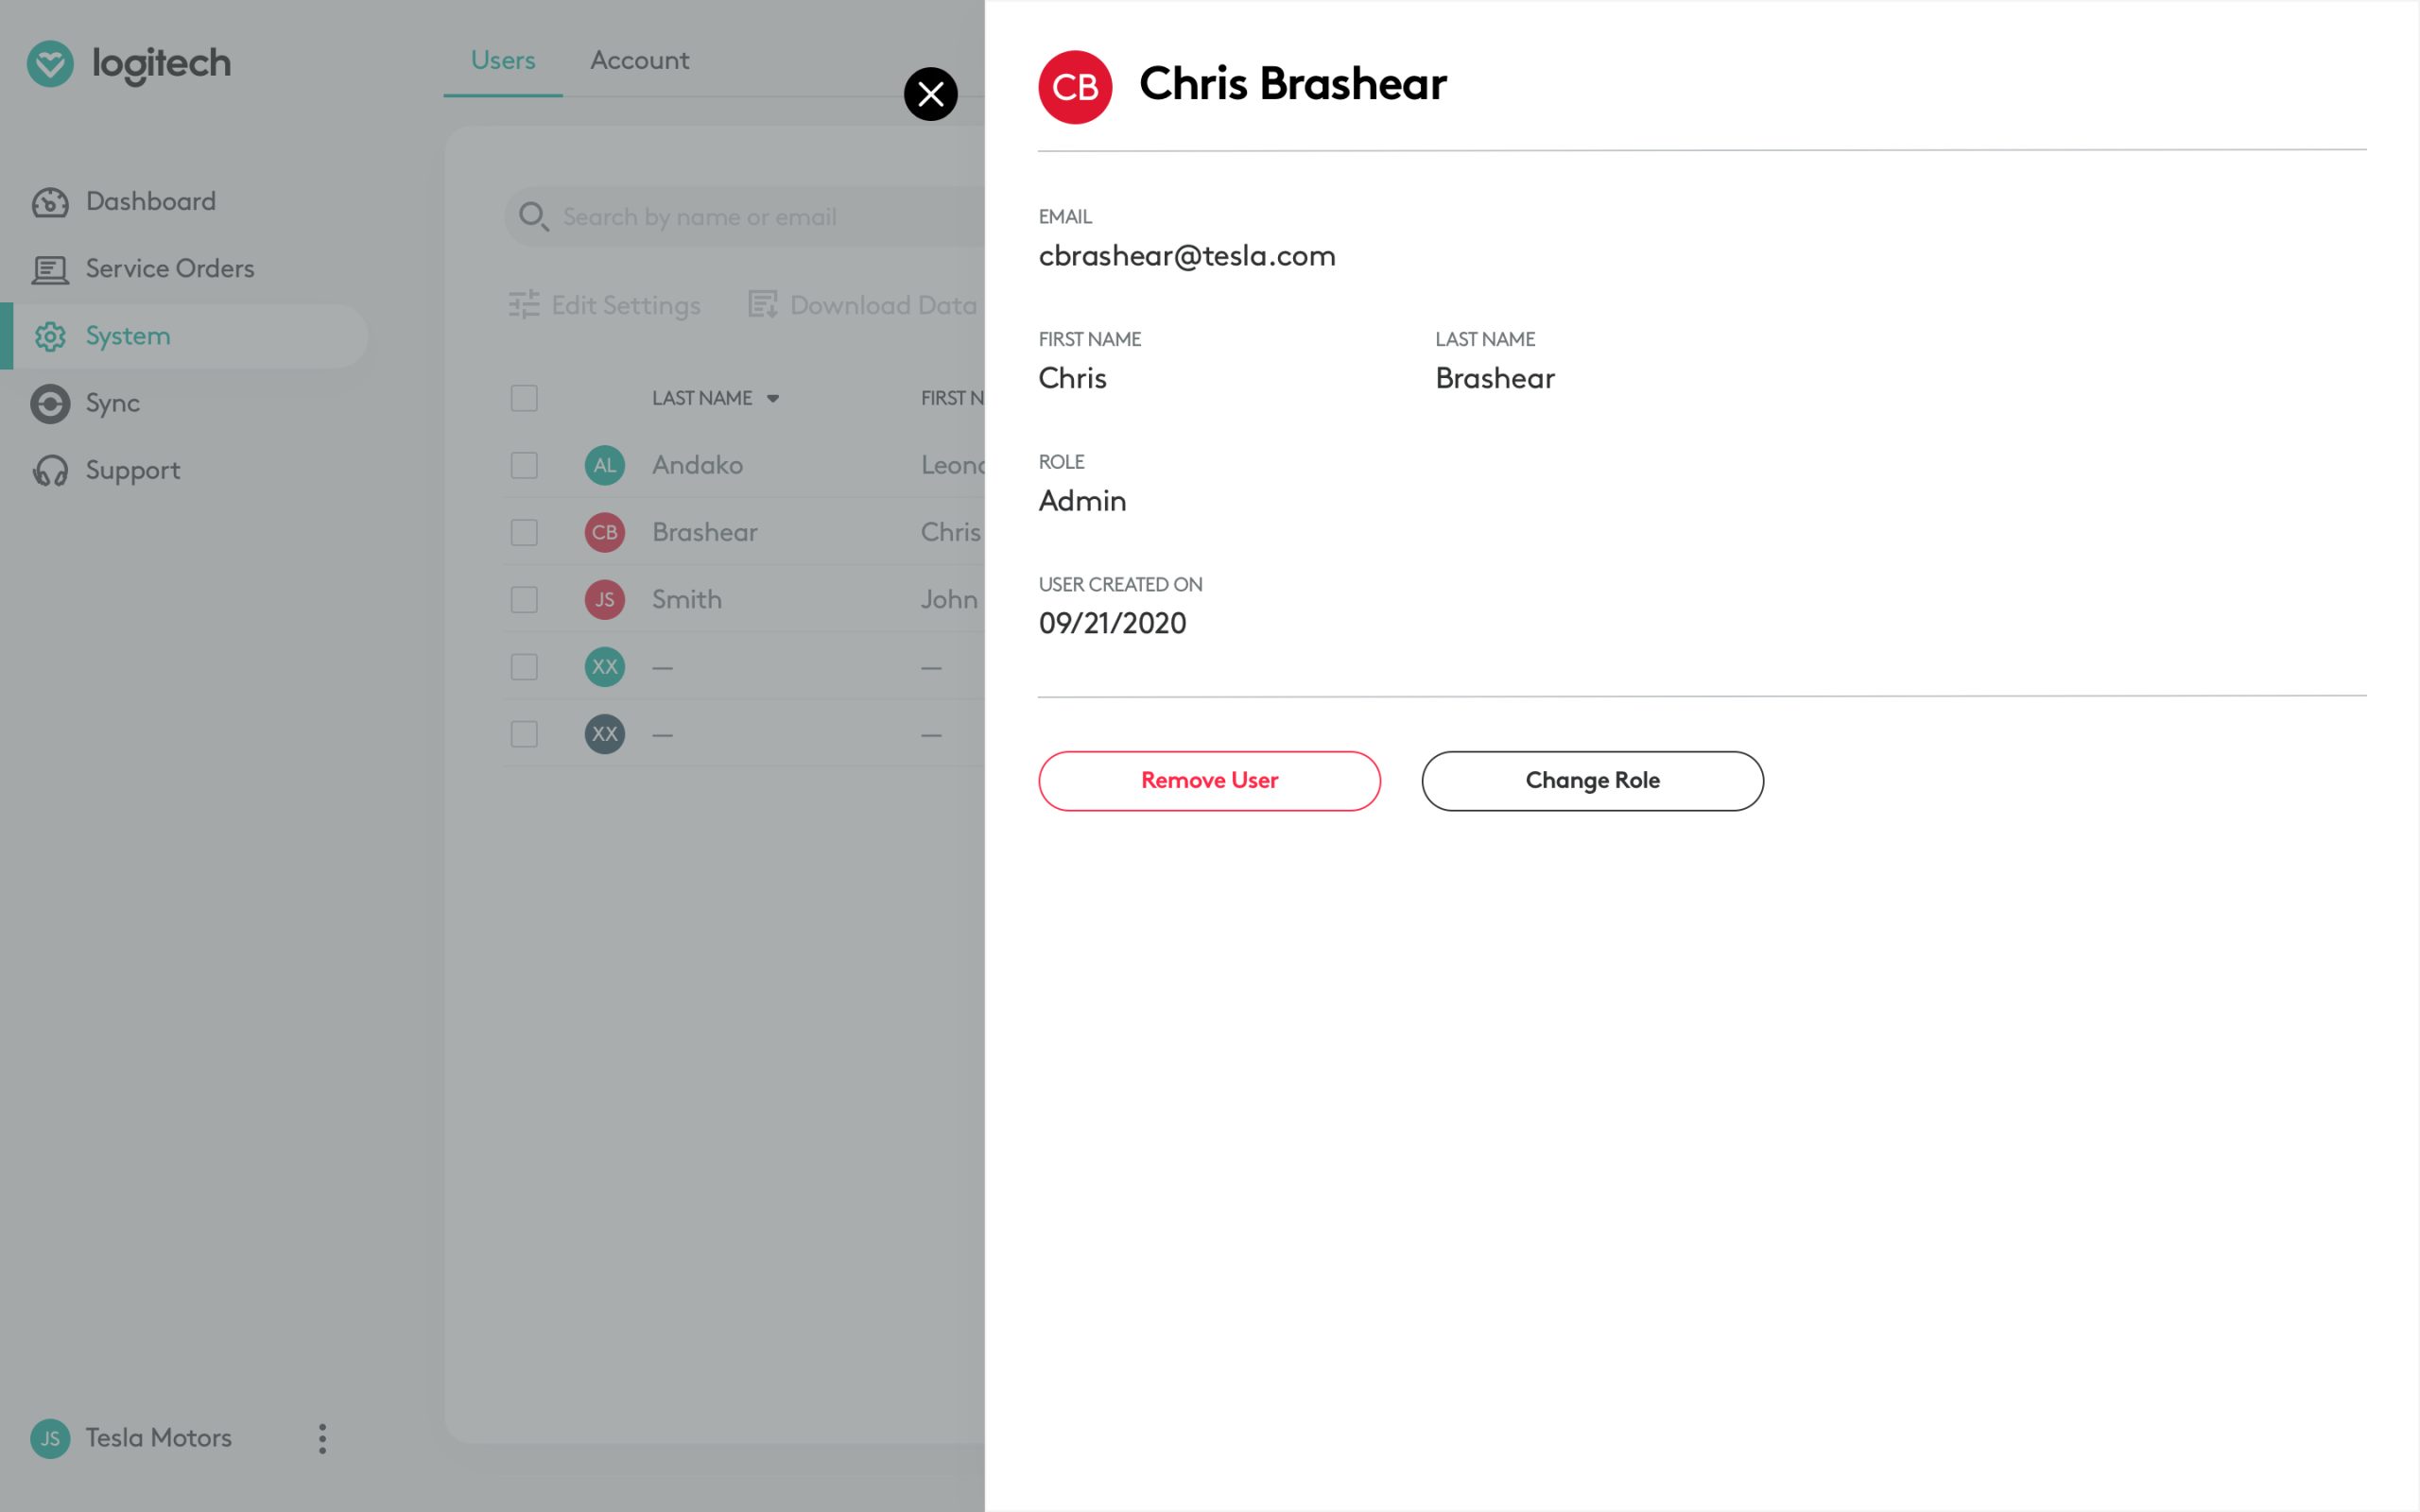The image size is (2420, 1512).
Task: Click the CB avatar in Brashear row
Action: click(605, 532)
